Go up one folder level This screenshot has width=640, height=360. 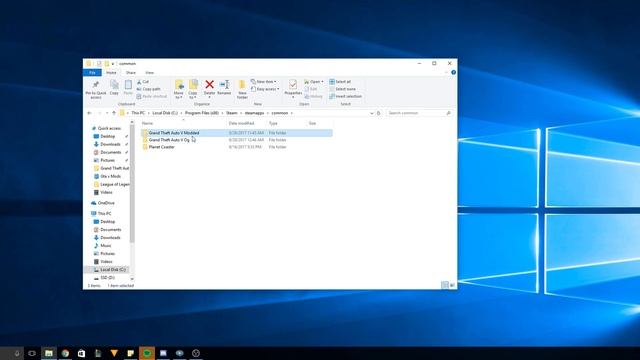click(114, 113)
